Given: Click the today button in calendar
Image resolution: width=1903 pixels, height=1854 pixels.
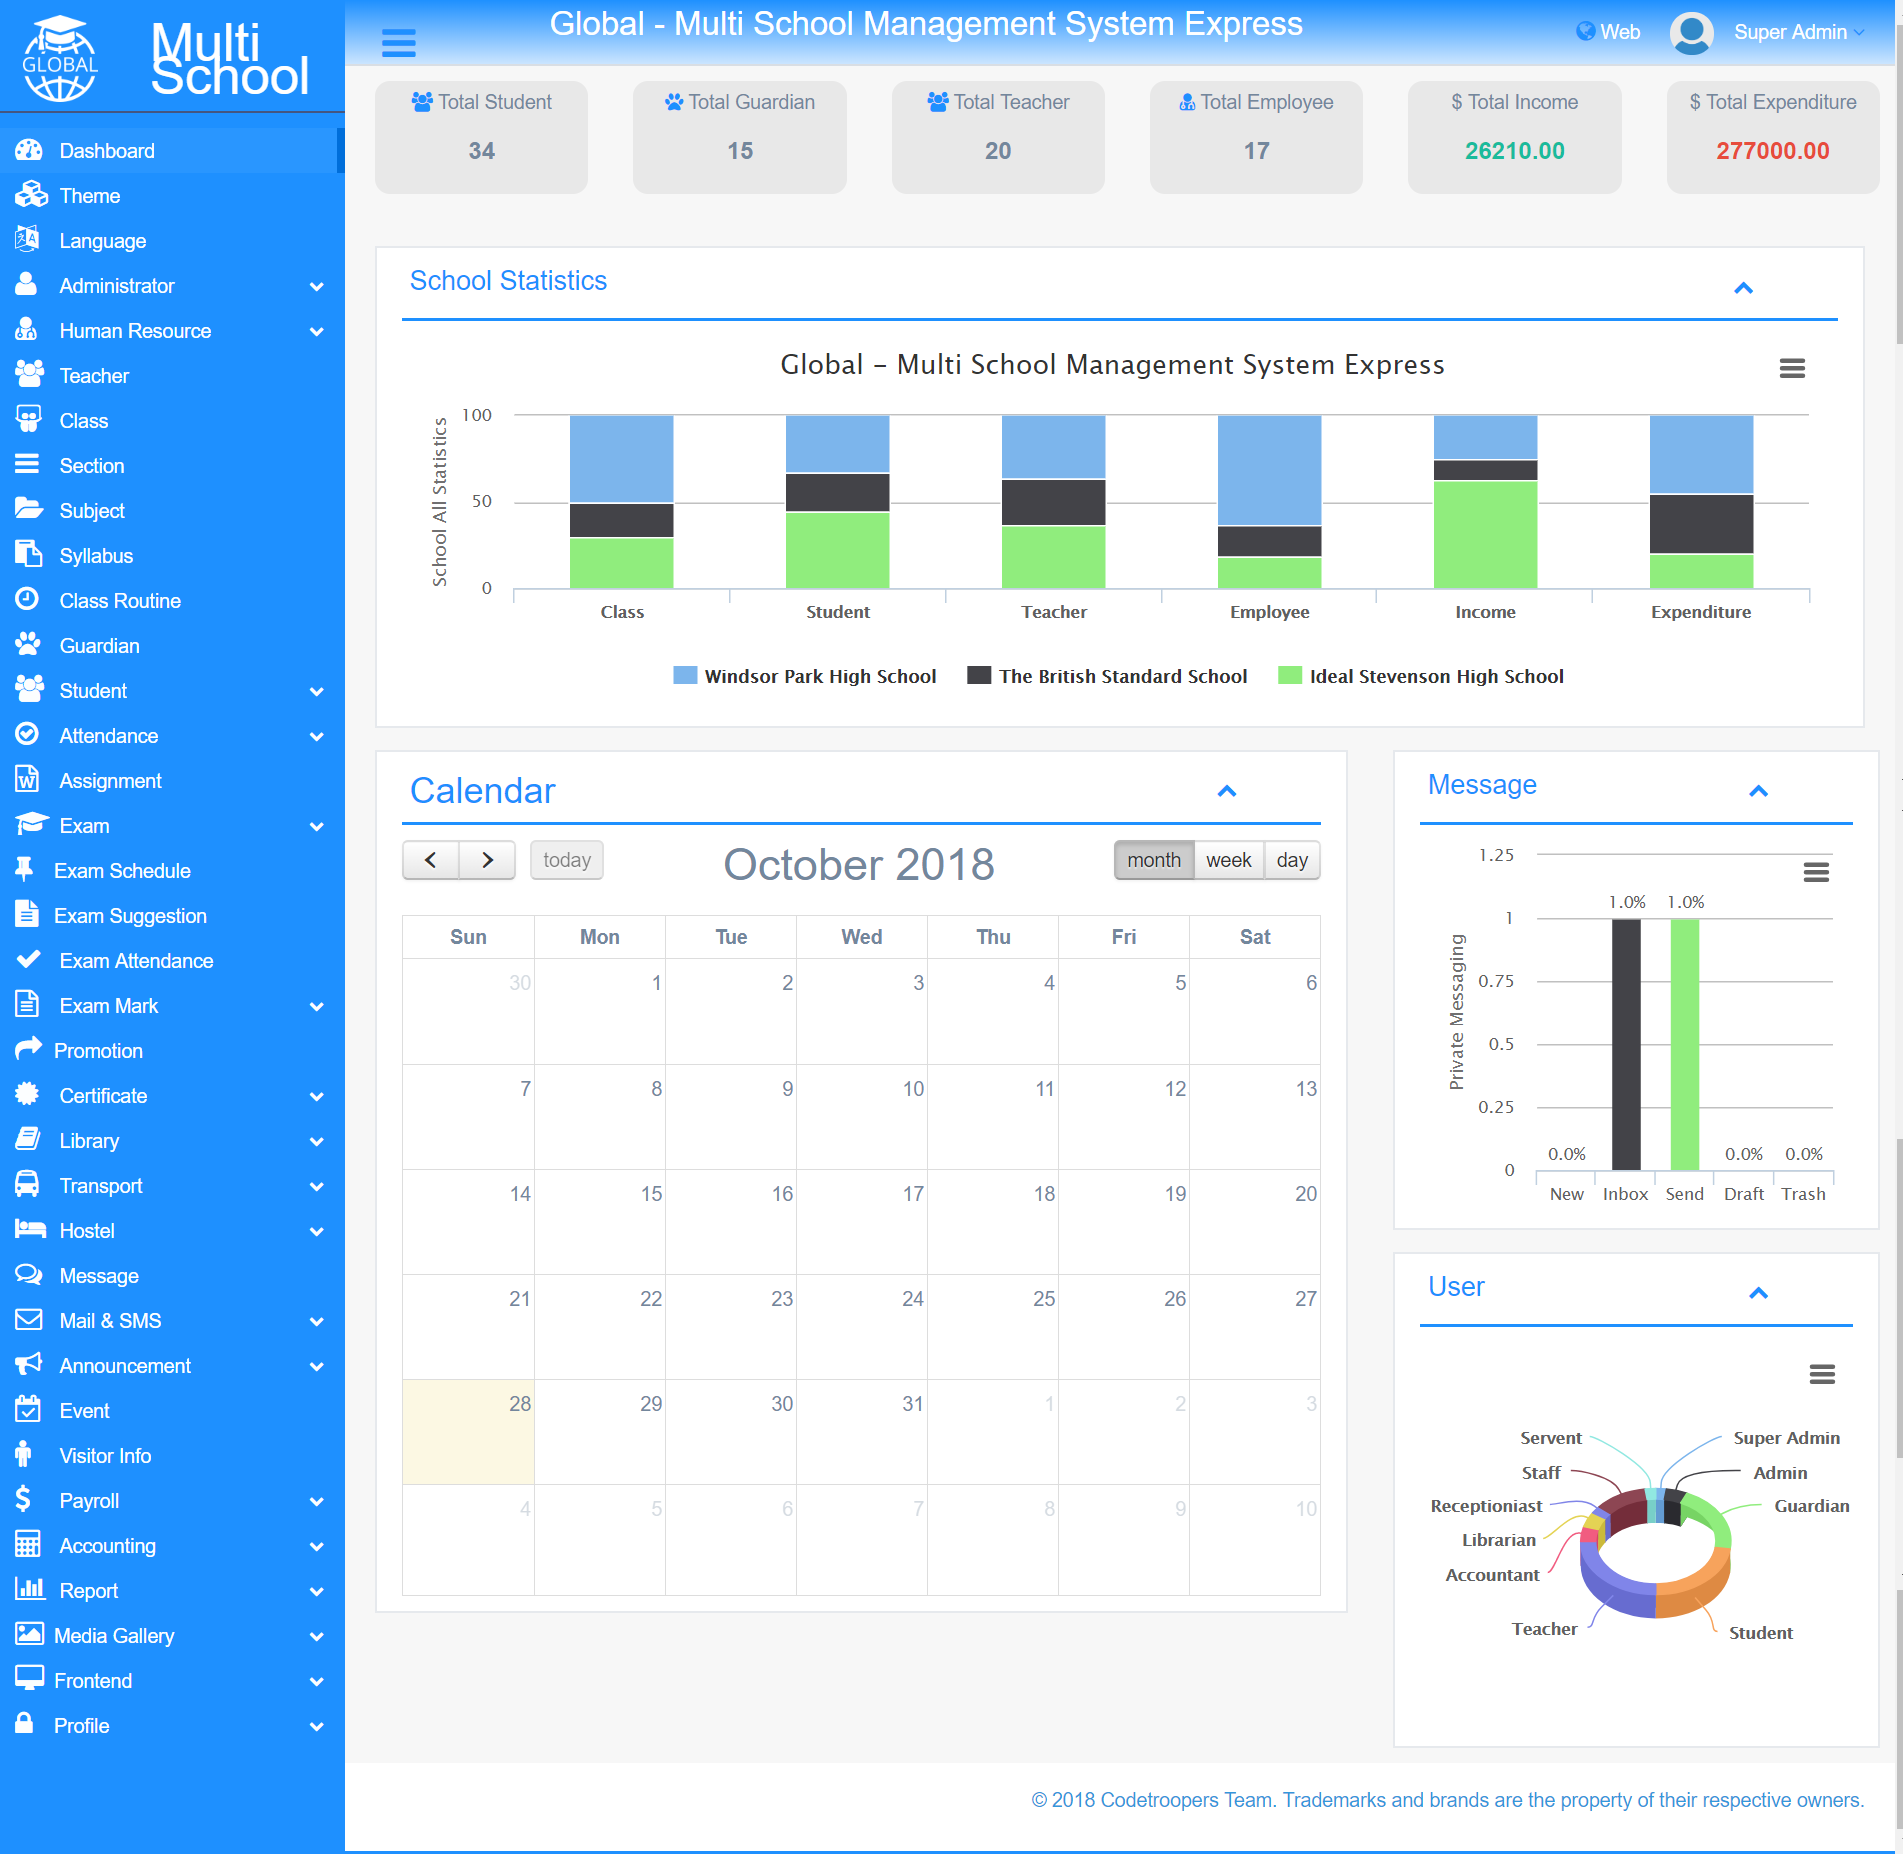Looking at the screenshot, I should pyautogui.click(x=567, y=860).
